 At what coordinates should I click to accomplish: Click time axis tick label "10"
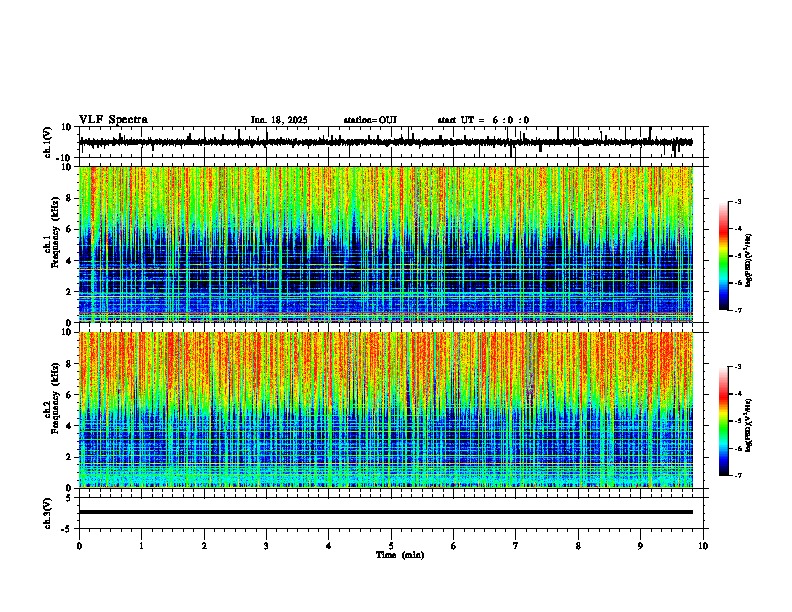(703, 546)
